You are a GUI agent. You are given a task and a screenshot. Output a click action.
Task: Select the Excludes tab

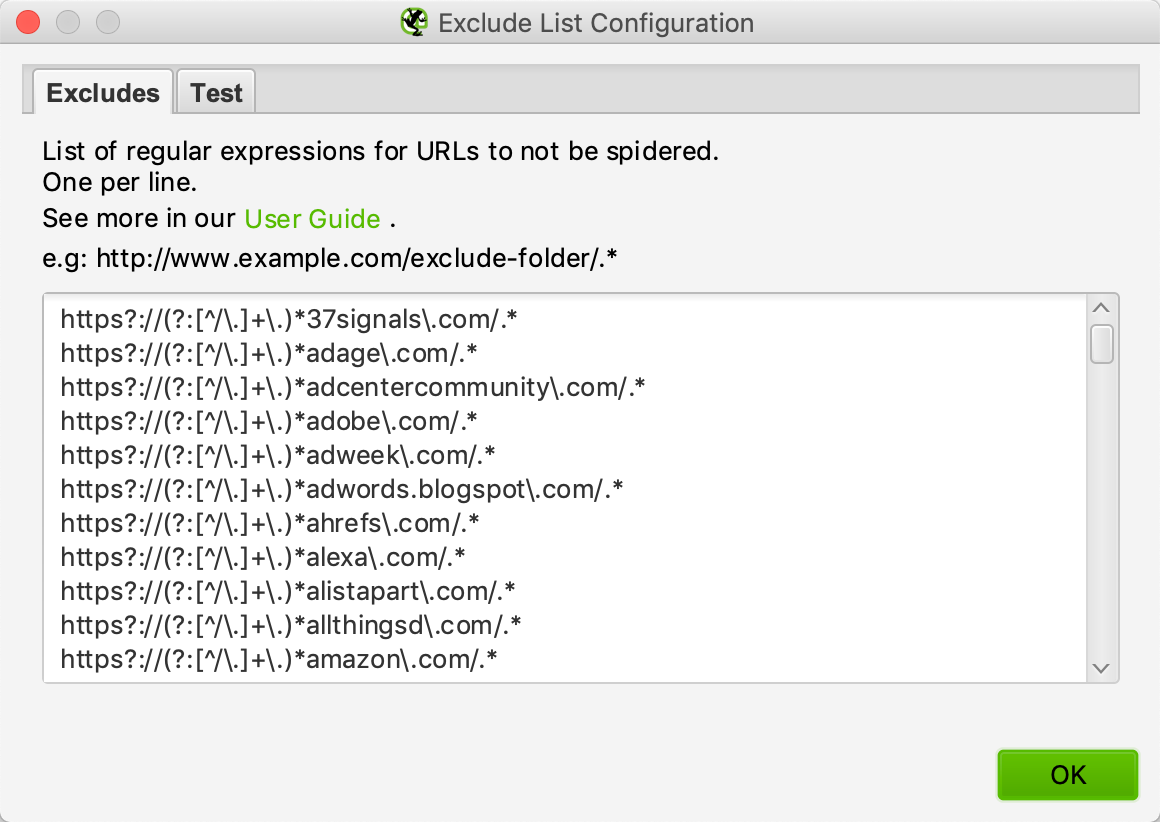(x=103, y=92)
